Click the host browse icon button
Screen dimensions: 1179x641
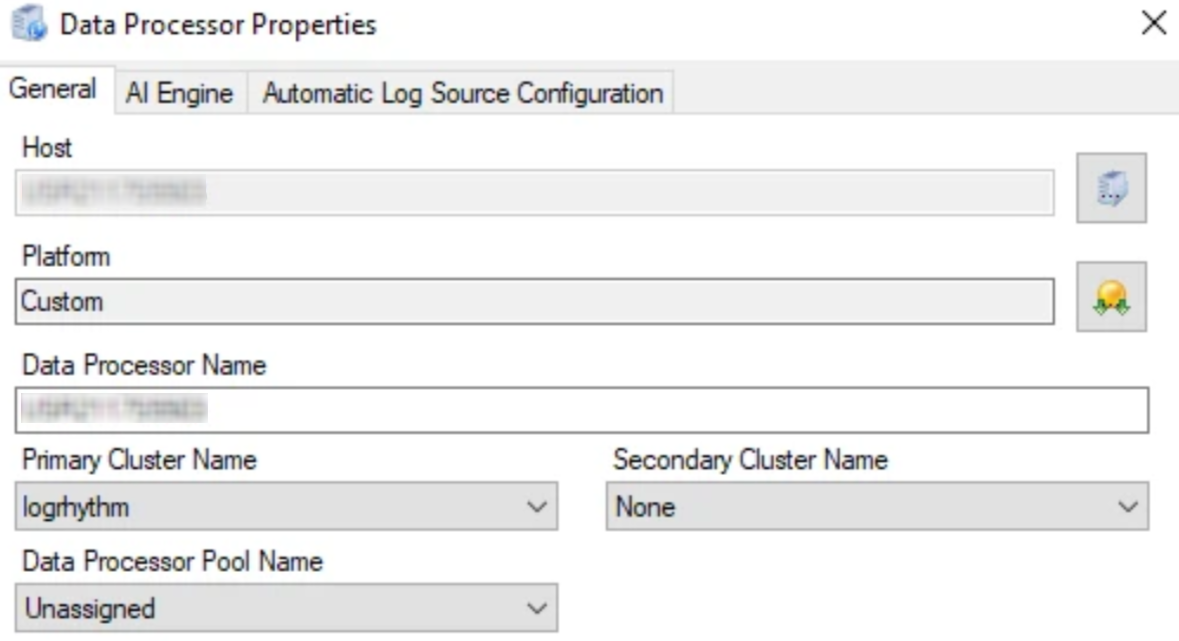point(1111,188)
